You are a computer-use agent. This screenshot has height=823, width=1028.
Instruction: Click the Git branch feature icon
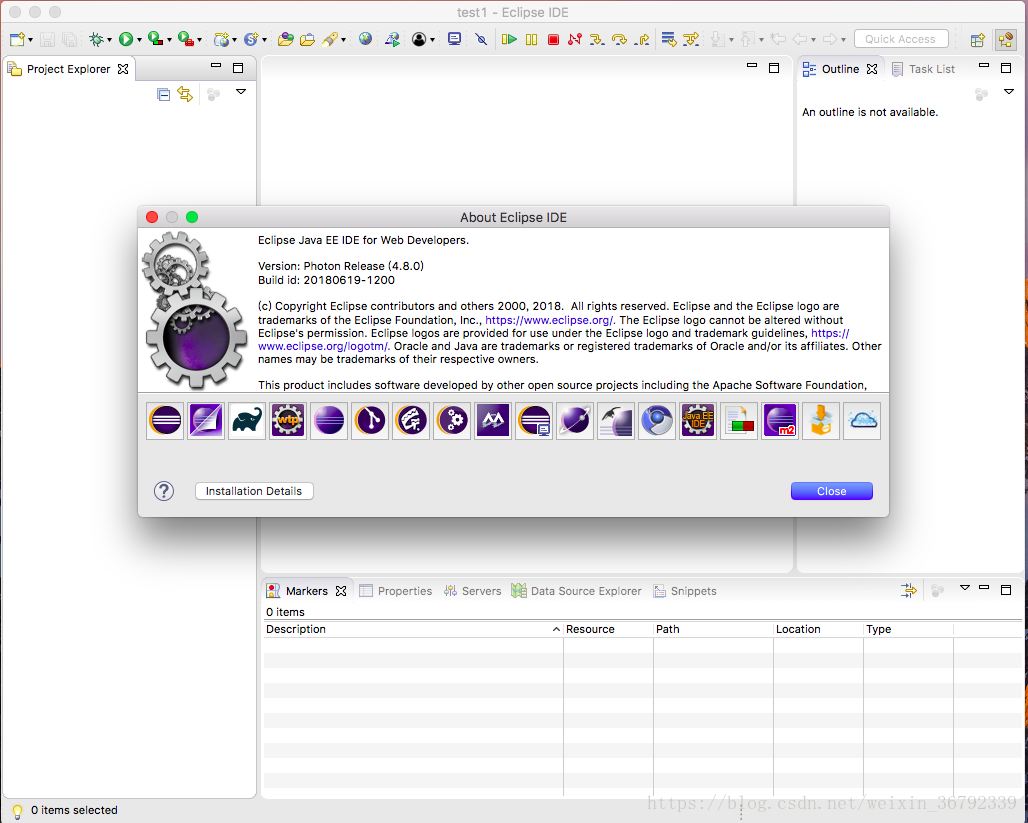coord(370,420)
